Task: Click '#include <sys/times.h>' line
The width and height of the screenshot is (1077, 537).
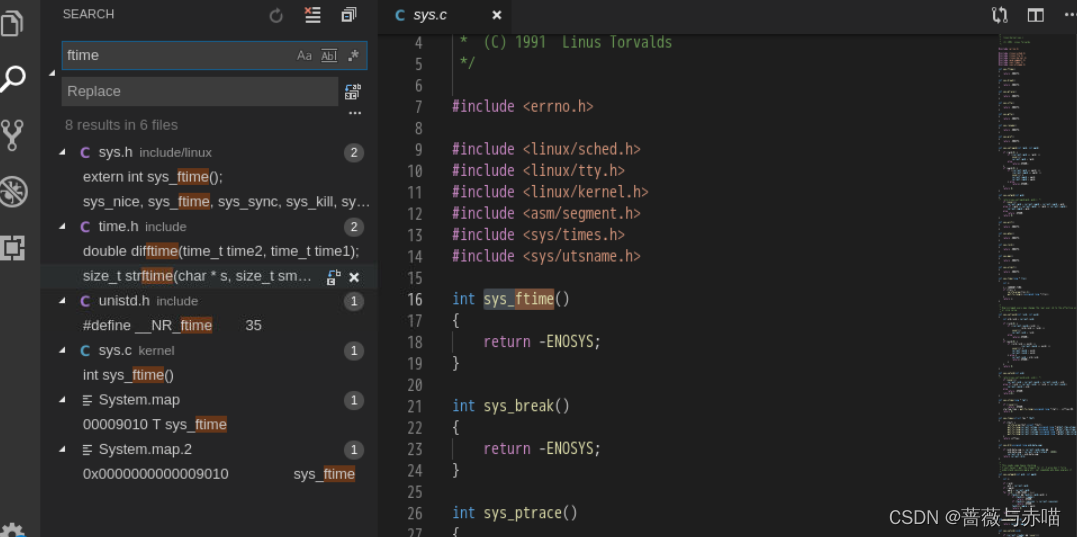Action: pyautogui.click(x=538, y=235)
